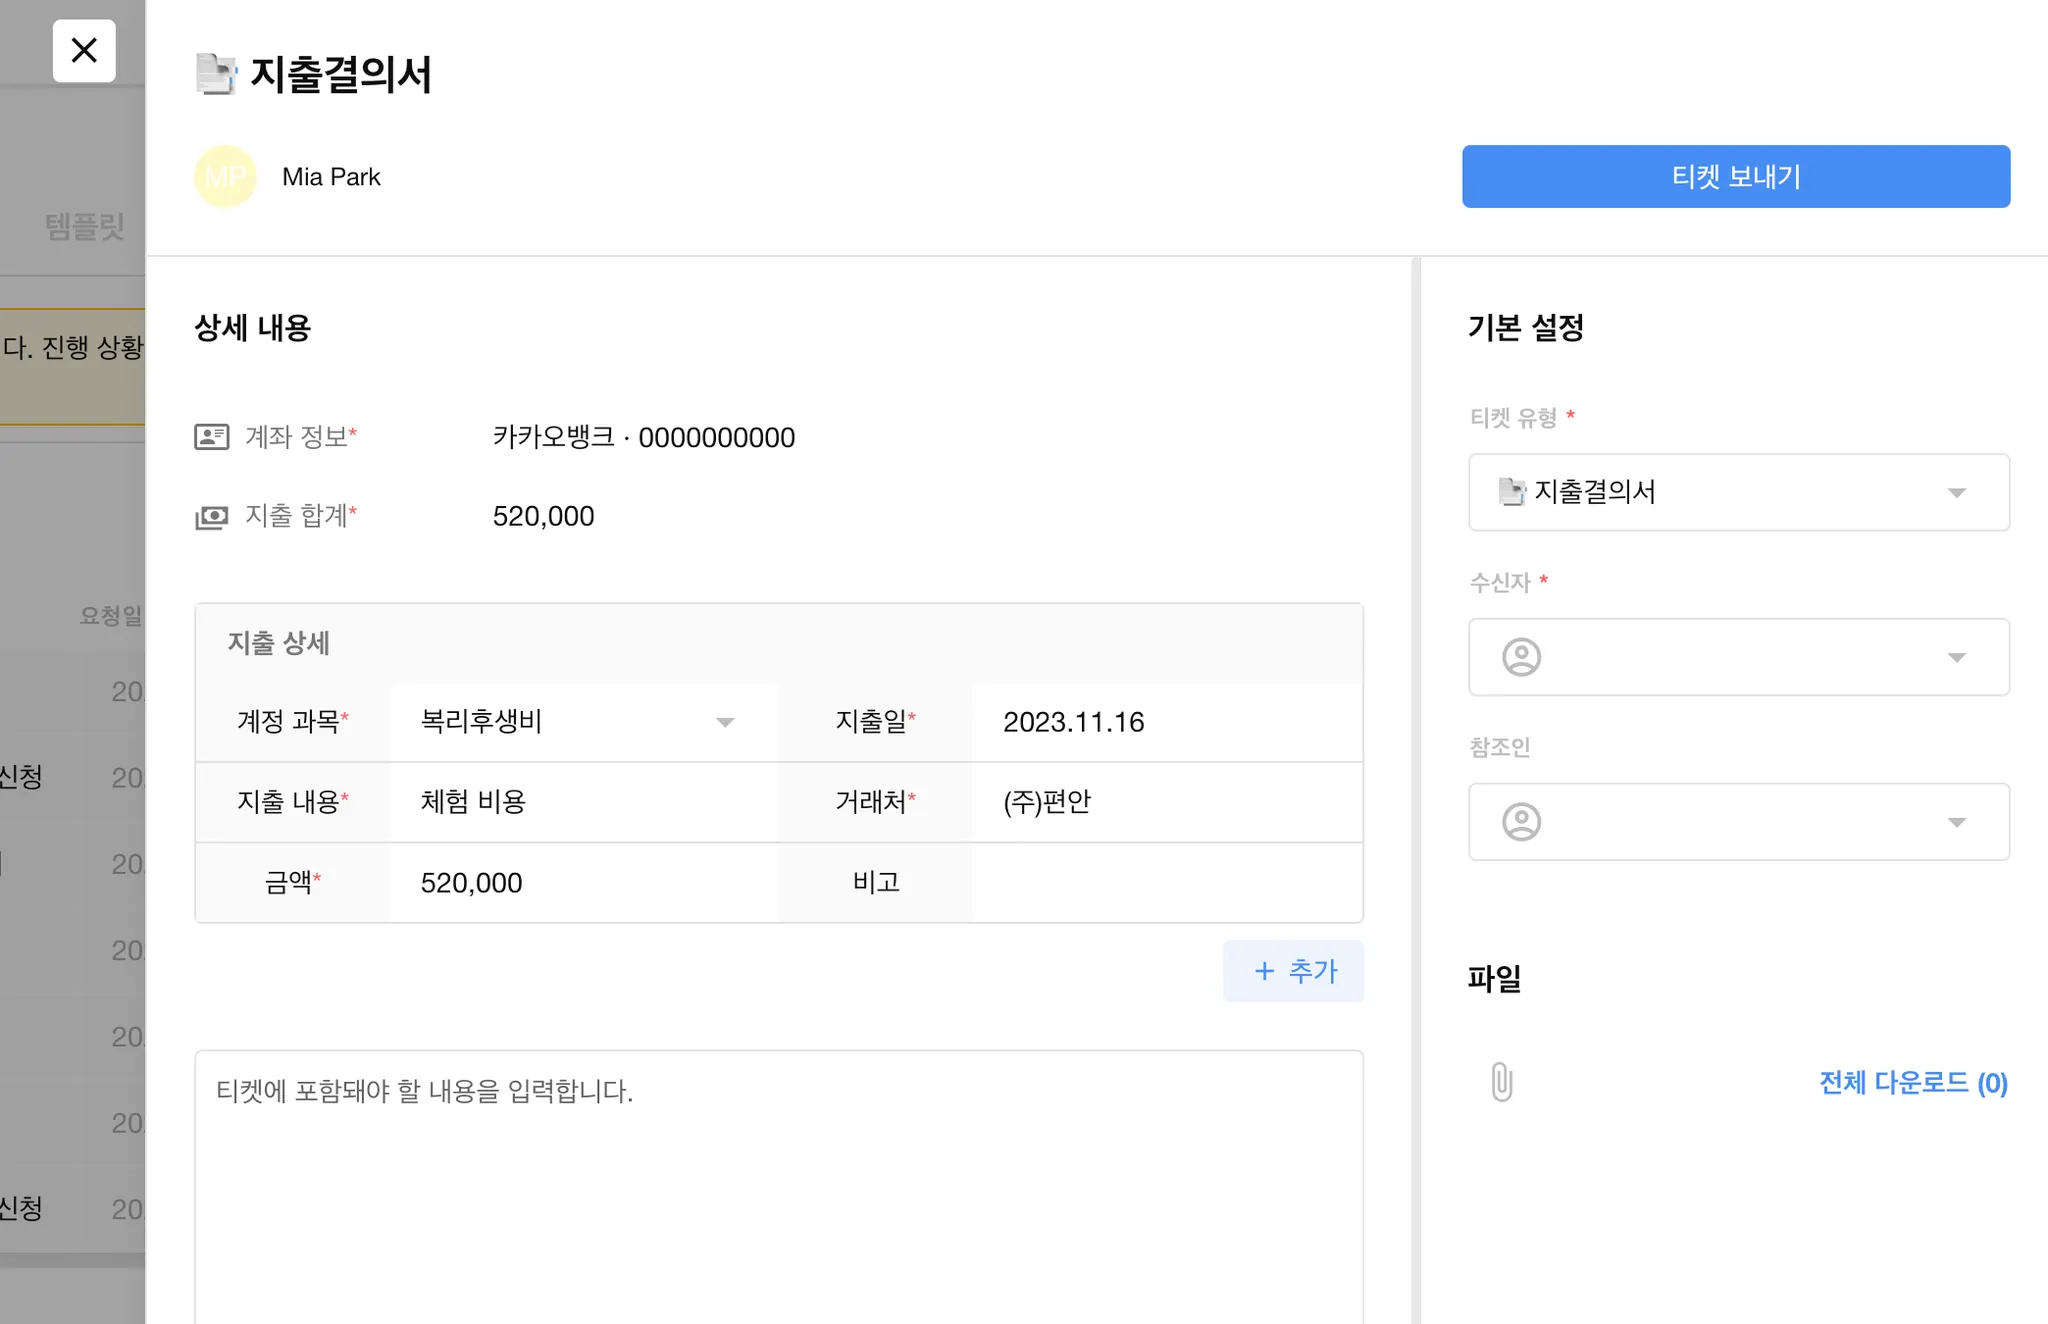This screenshot has width=2048, height=1324.
Task: Click the 지출 합계 money icon
Action: pyautogui.click(x=211, y=516)
